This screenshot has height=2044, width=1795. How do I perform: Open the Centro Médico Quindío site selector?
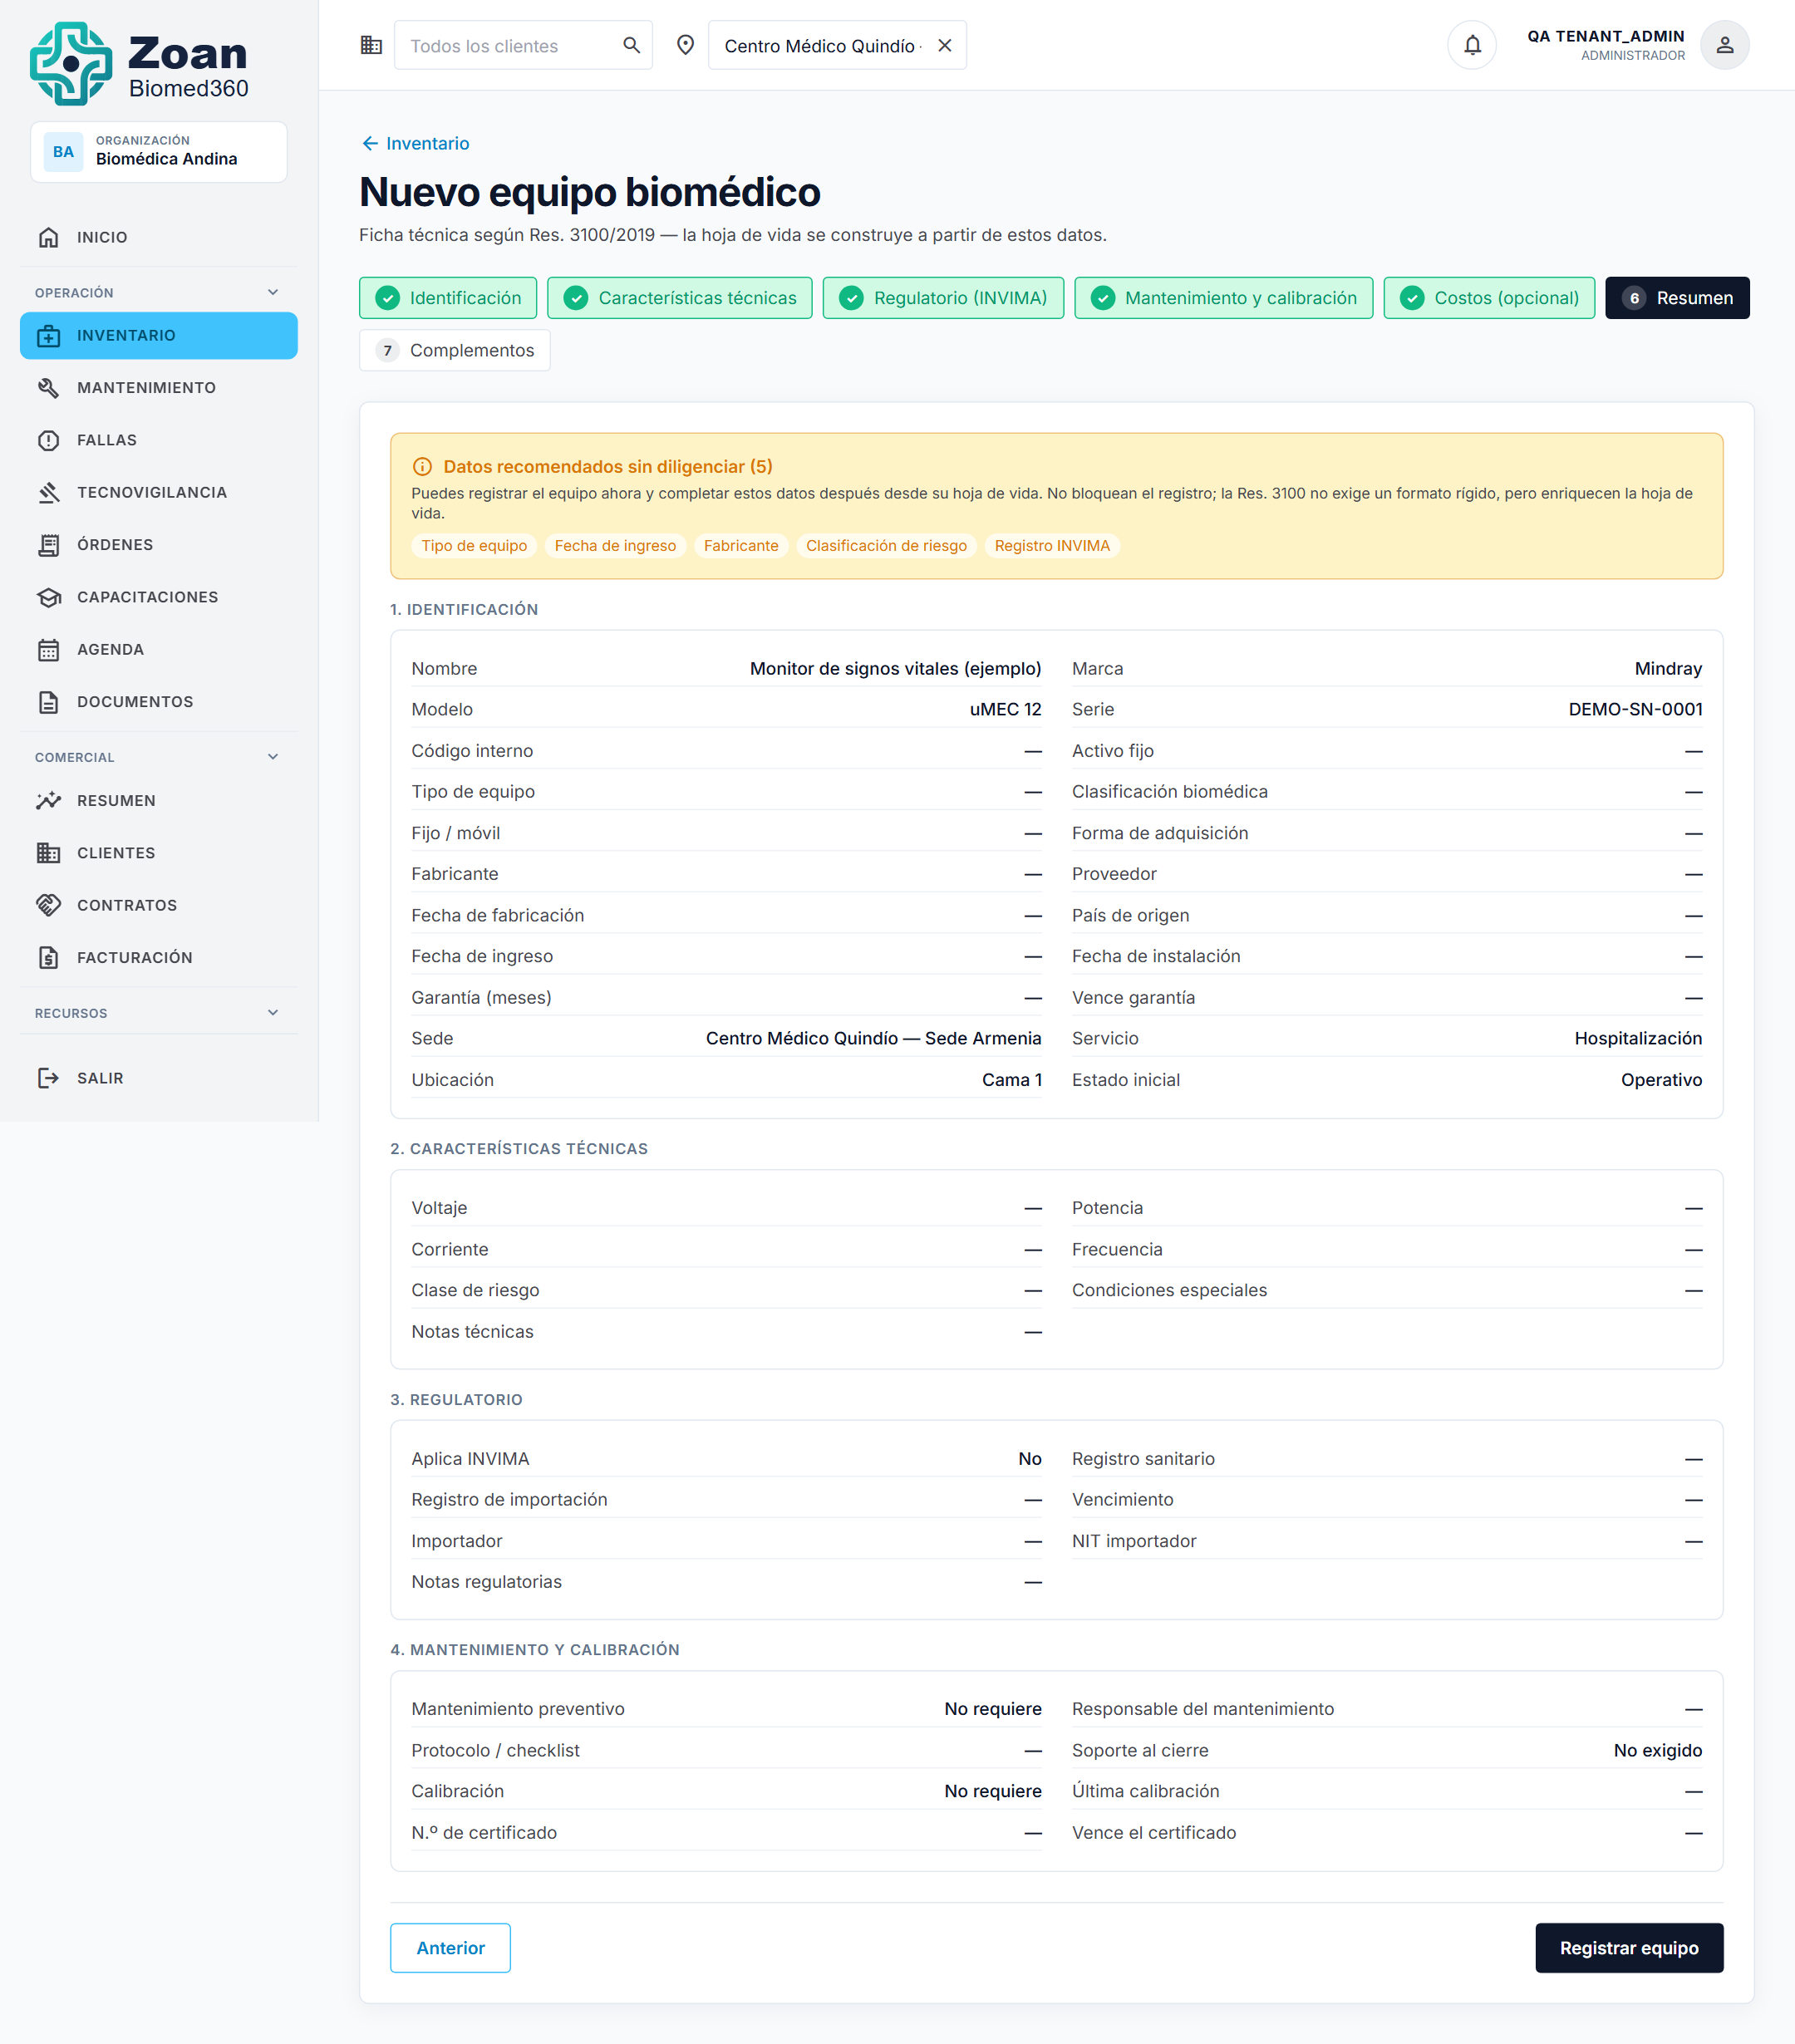pos(837,45)
